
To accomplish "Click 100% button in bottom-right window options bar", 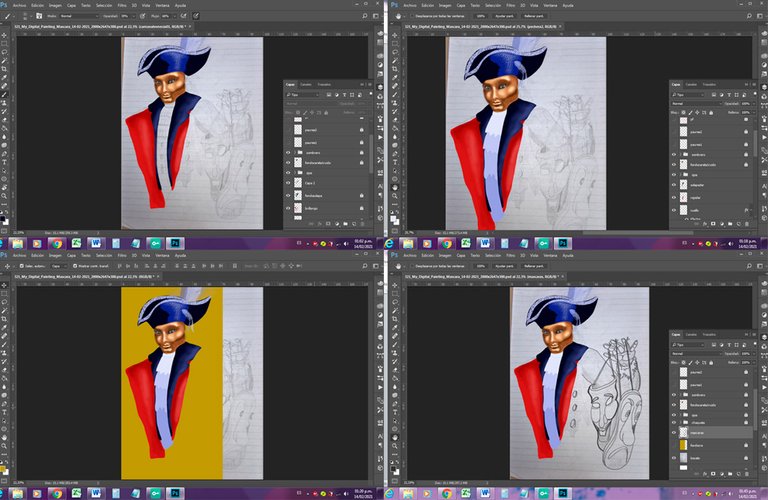I will [480, 266].
